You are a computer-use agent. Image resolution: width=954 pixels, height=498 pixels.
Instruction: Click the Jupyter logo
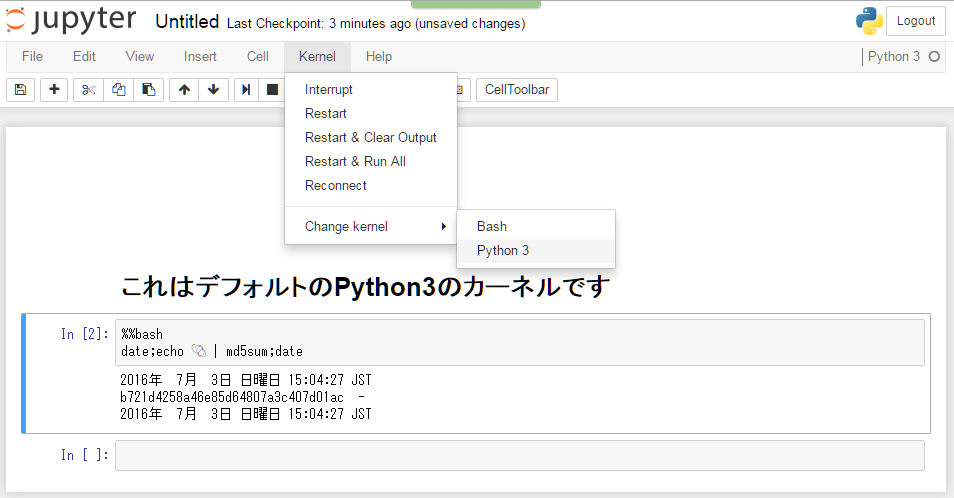[x=71, y=19]
